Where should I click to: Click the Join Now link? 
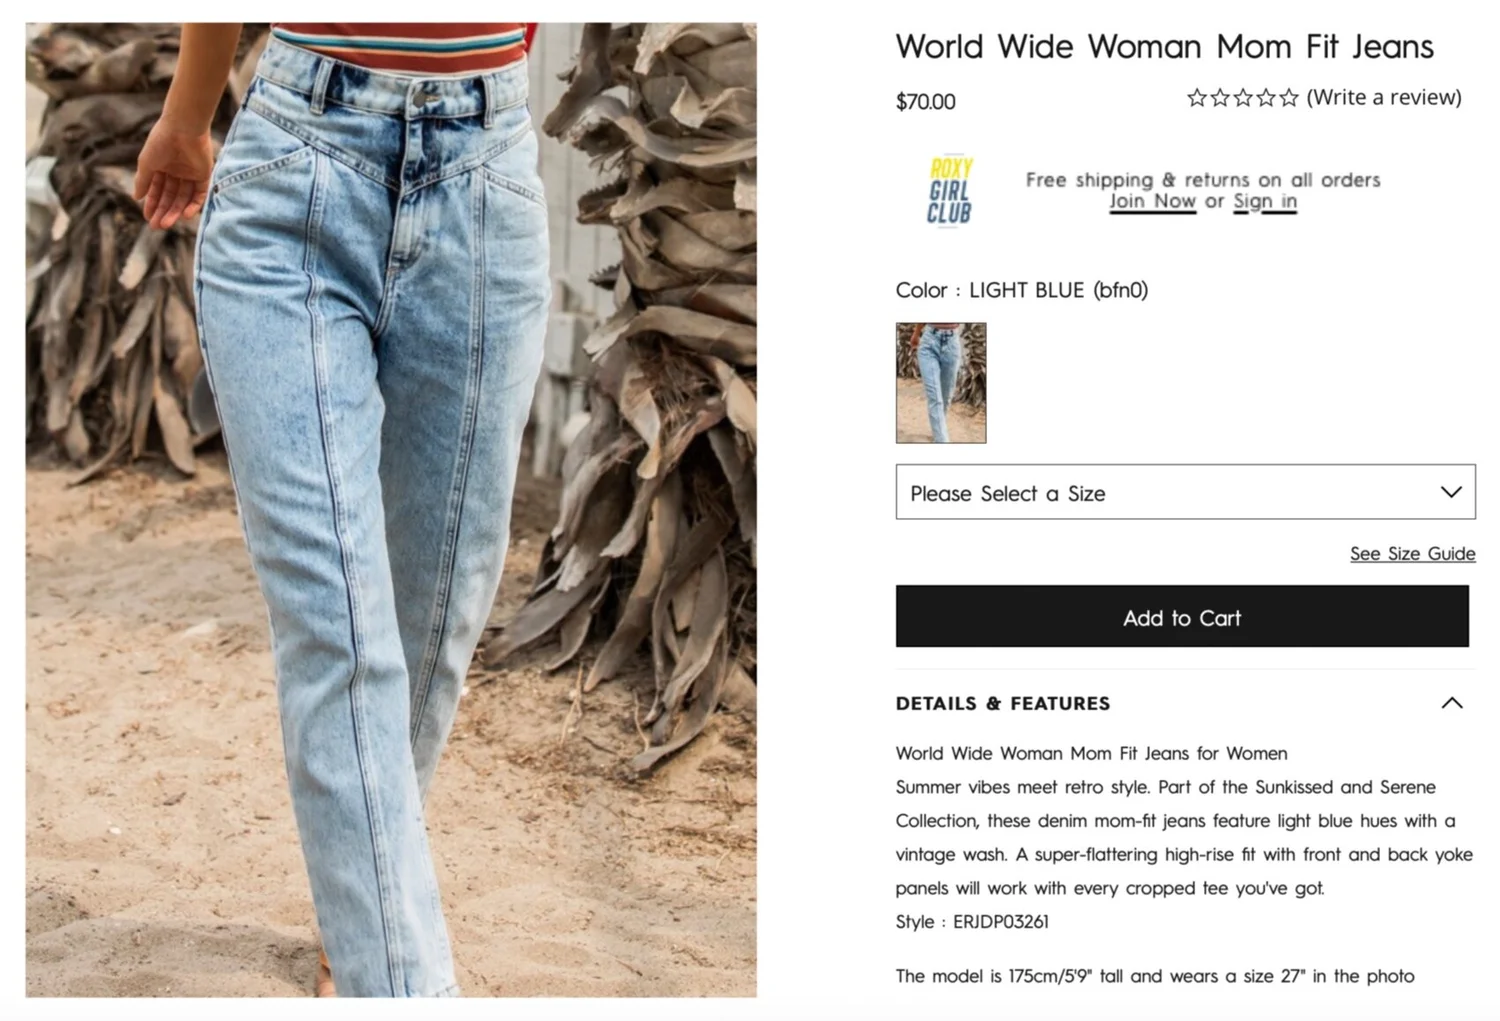click(x=1152, y=201)
